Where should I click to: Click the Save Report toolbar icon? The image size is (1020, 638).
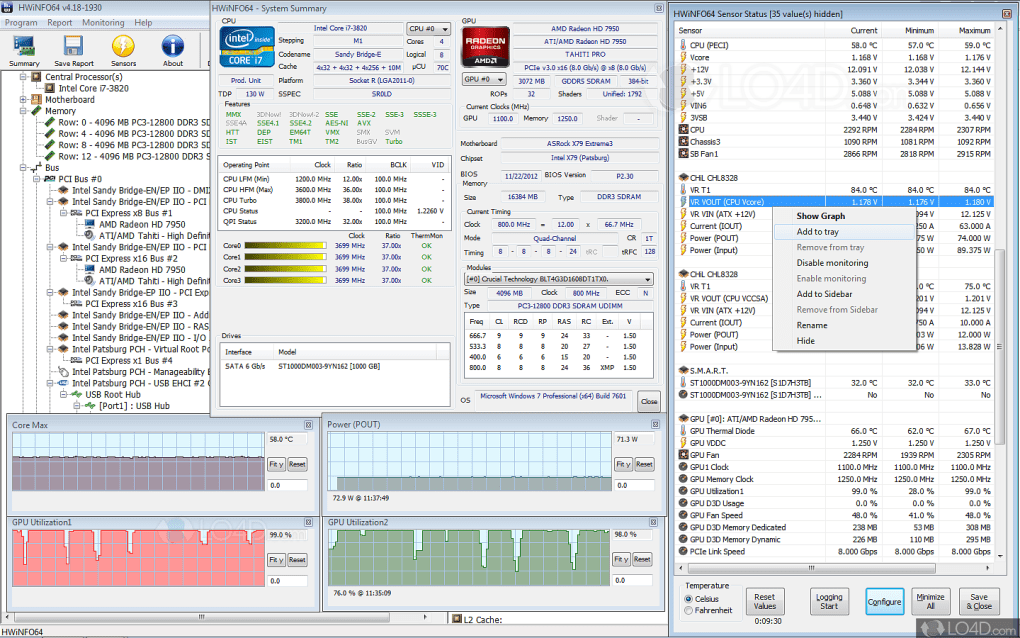coord(74,51)
